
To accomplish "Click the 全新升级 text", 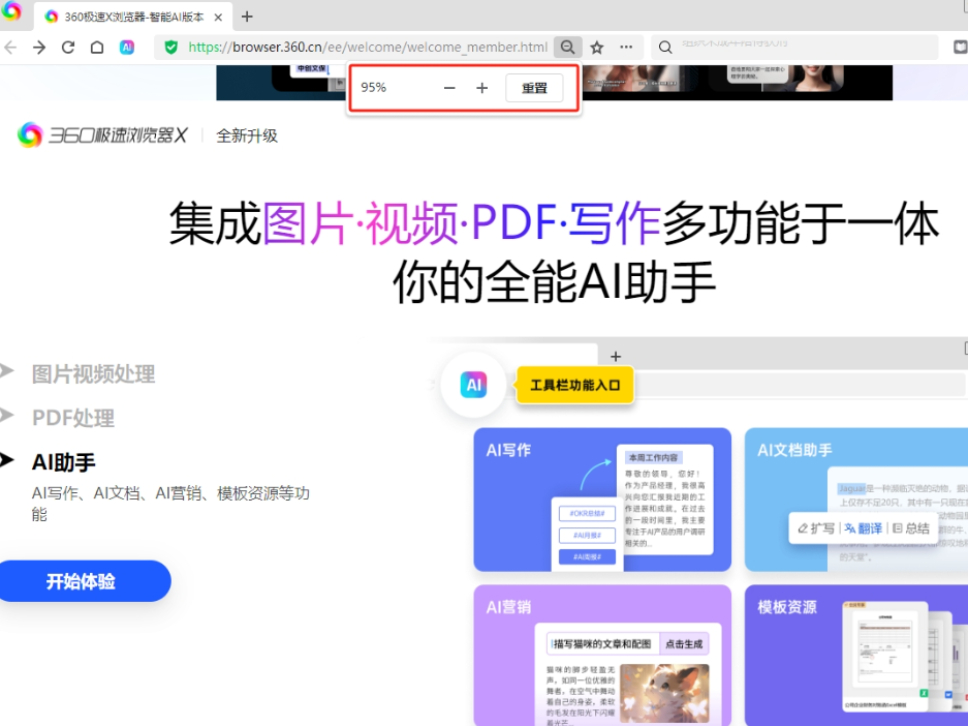I will (x=247, y=136).
